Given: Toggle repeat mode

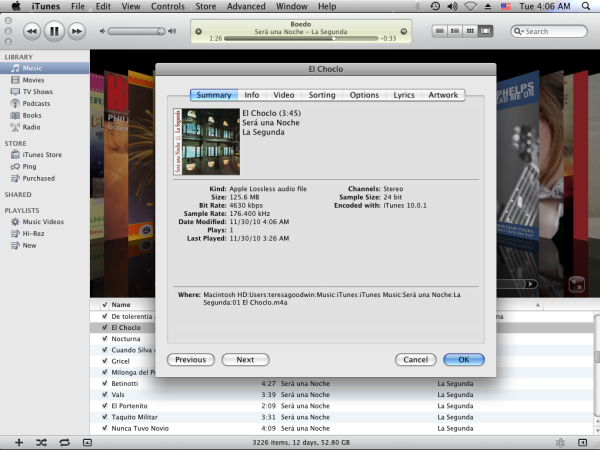Looking at the screenshot, I should [x=64, y=443].
